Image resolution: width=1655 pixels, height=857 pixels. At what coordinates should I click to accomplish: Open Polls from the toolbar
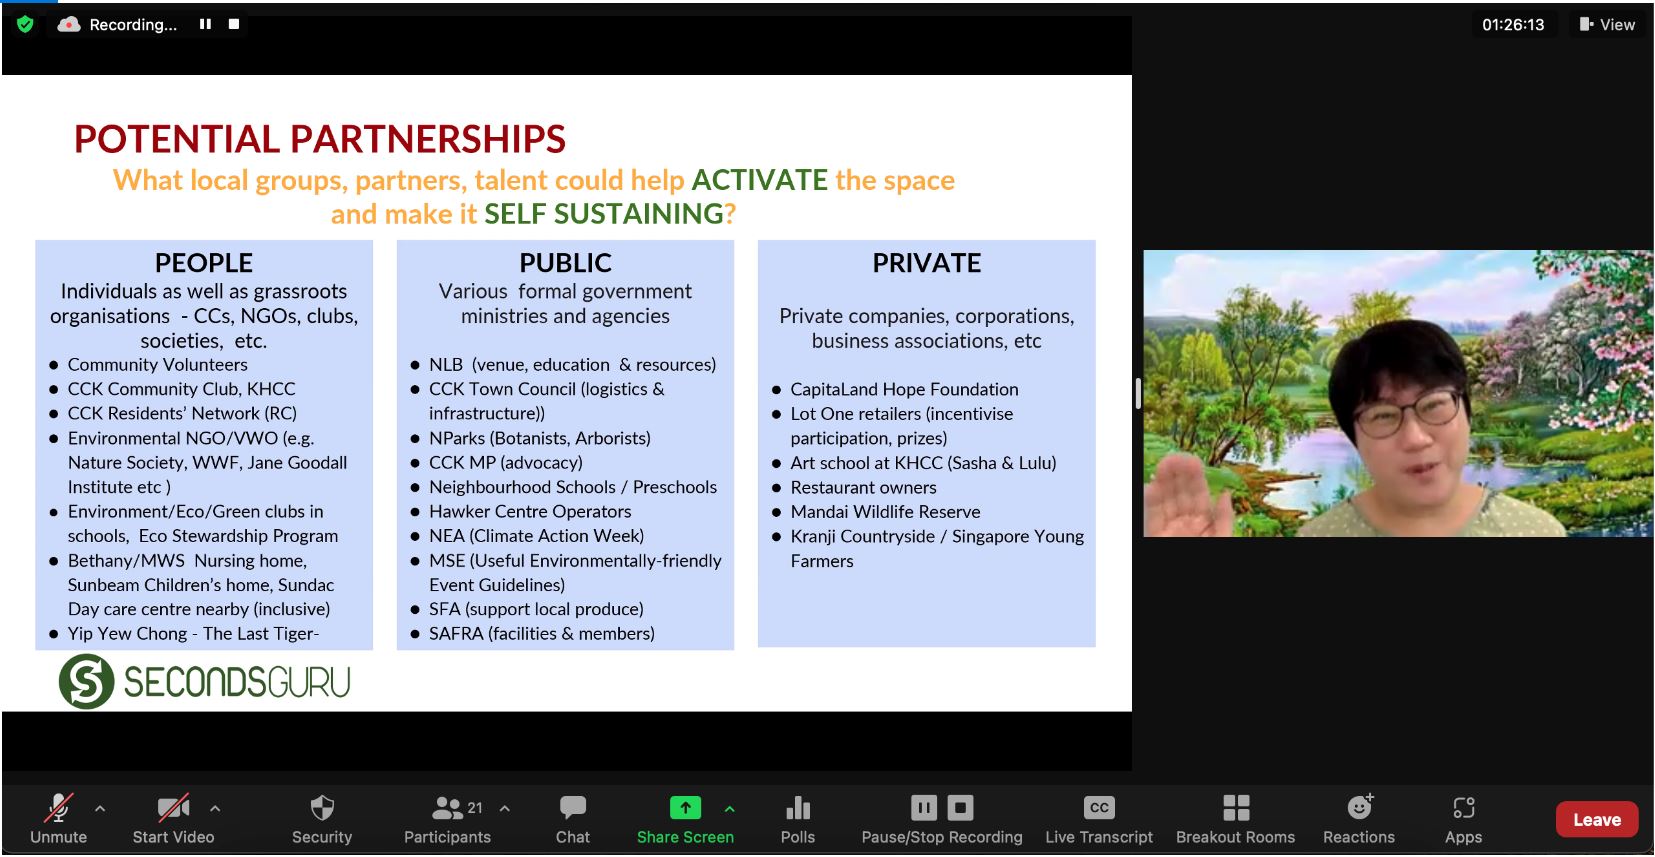(798, 820)
